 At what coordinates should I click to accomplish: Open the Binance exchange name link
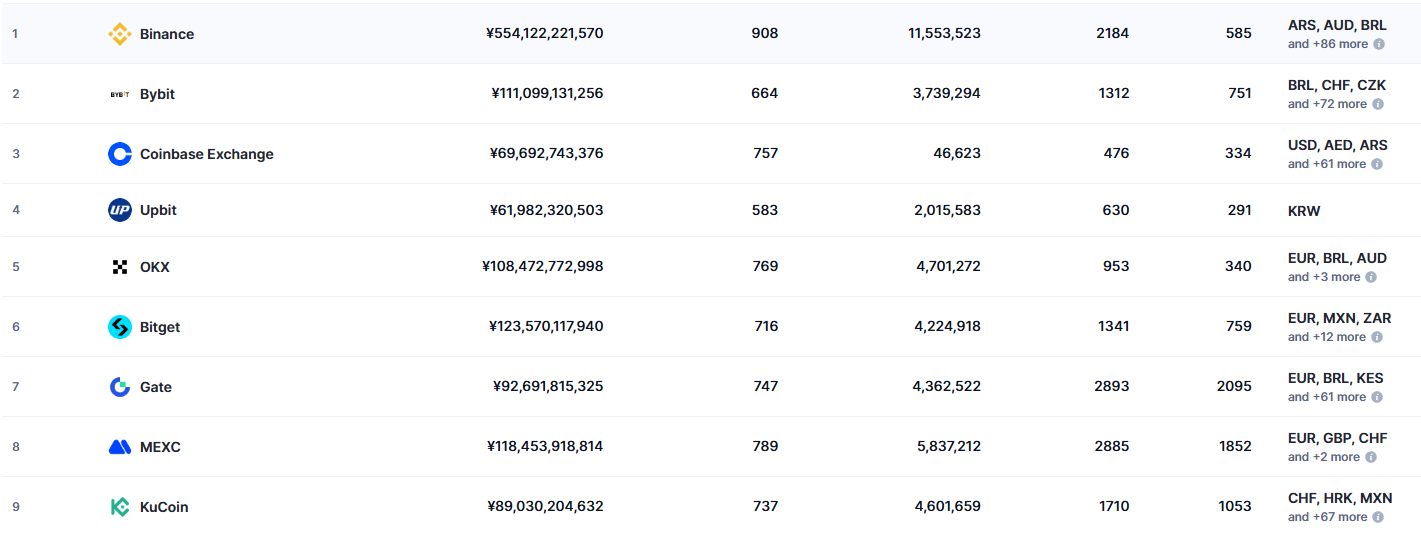click(x=167, y=34)
